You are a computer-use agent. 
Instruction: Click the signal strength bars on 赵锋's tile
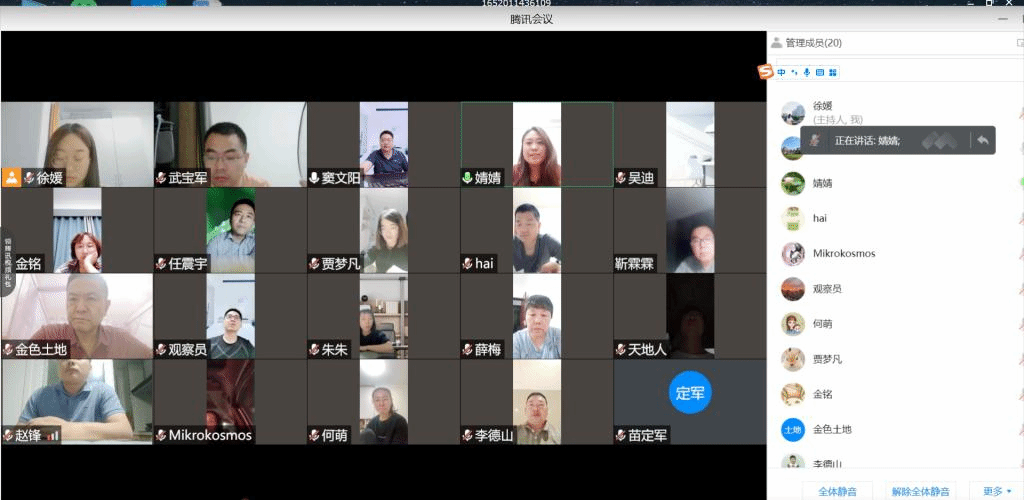(53, 435)
